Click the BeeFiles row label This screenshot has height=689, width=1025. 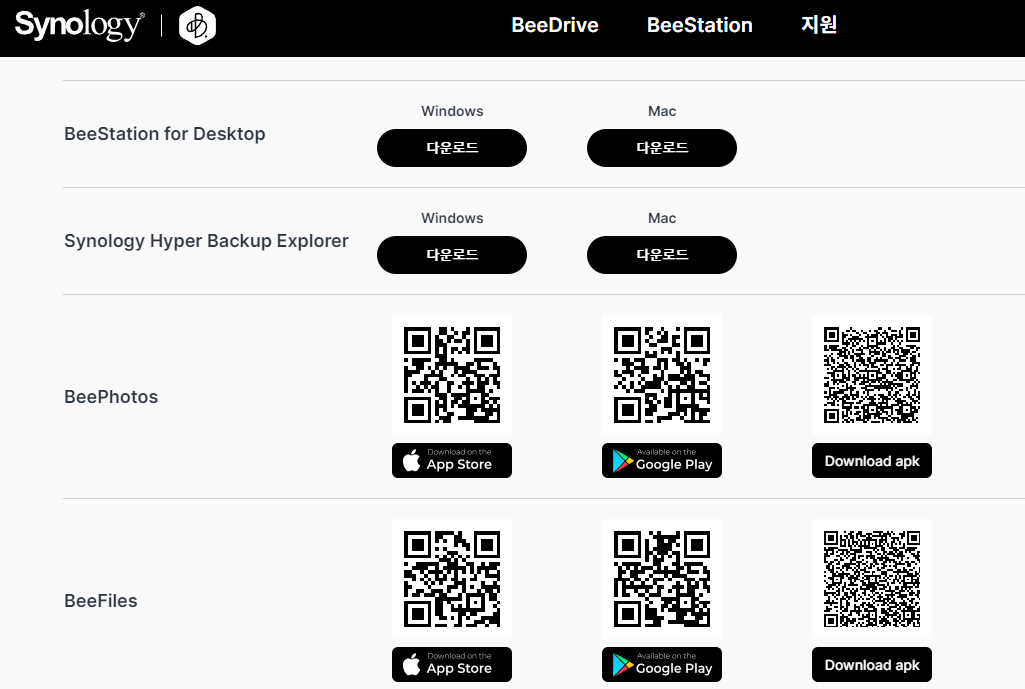(x=101, y=601)
